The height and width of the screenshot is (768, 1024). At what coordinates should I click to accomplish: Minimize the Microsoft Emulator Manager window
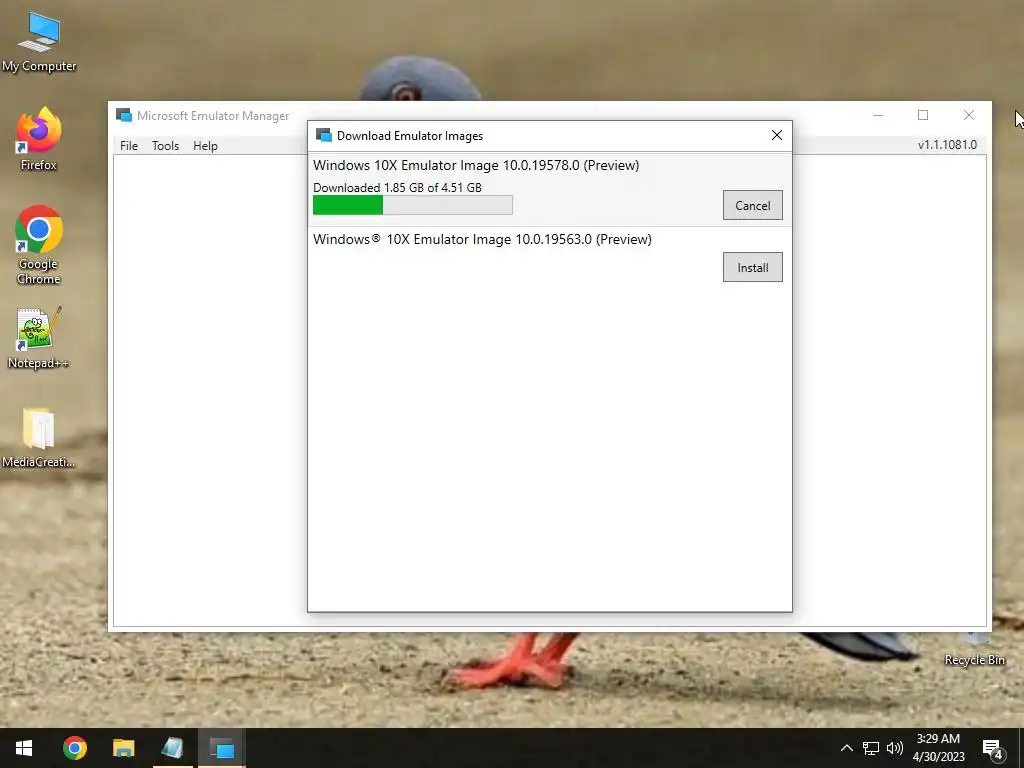(878, 116)
